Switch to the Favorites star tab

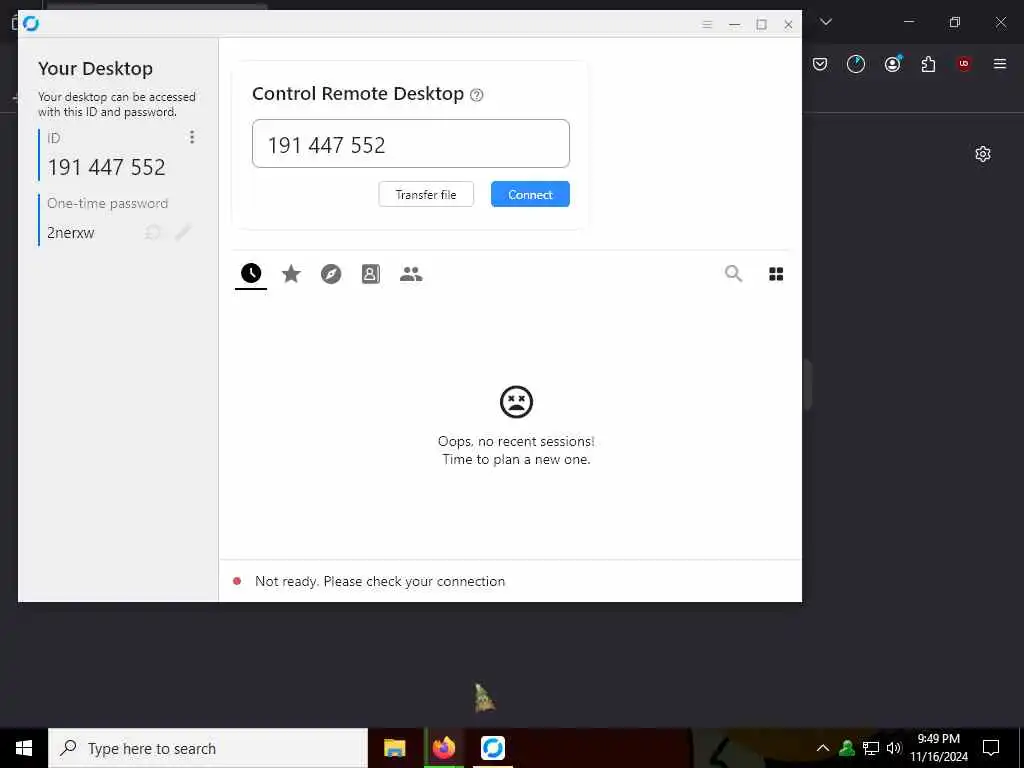pyautogui.click(x=291, y=274)
